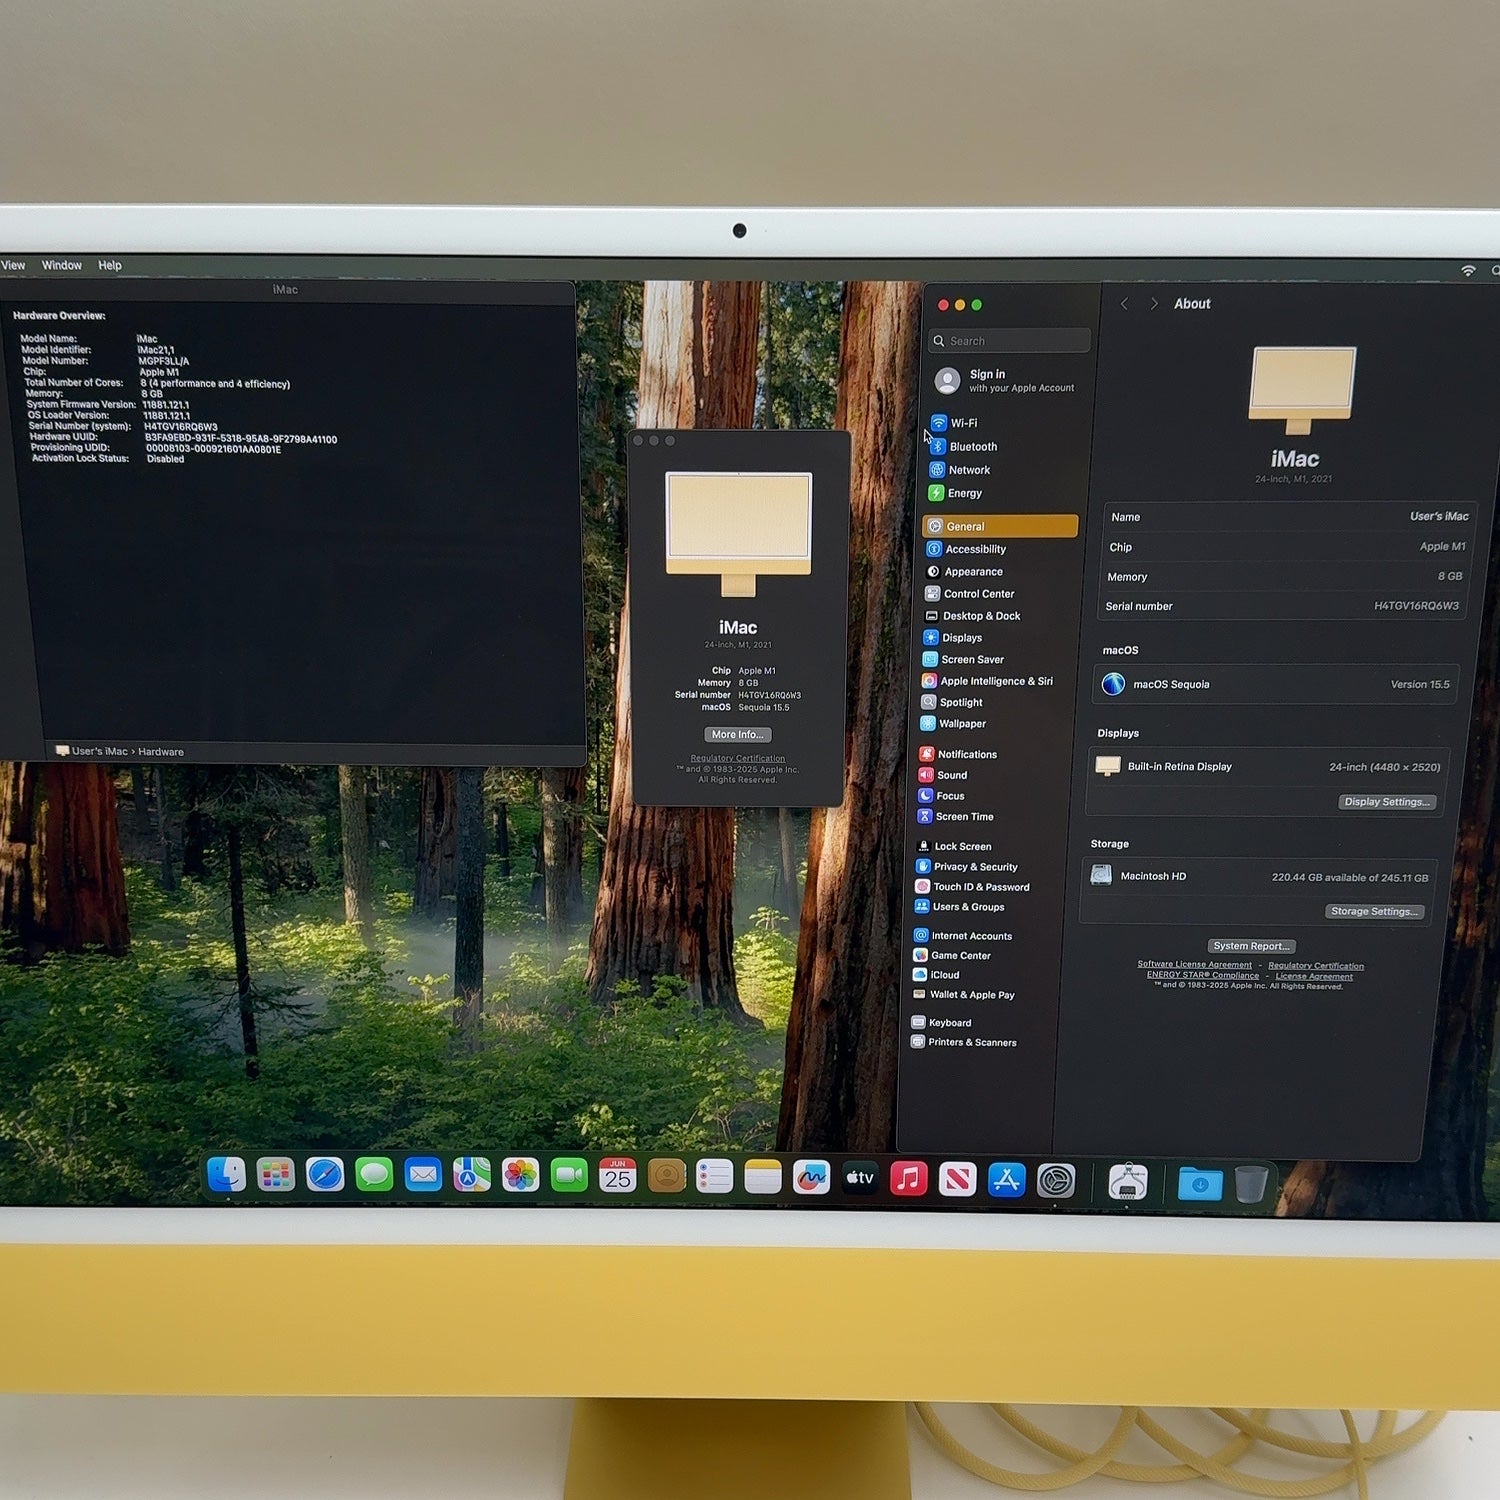1500x1500 pixels.
Task: Open Displays in Settings sidebar
Action: (998, 638)
